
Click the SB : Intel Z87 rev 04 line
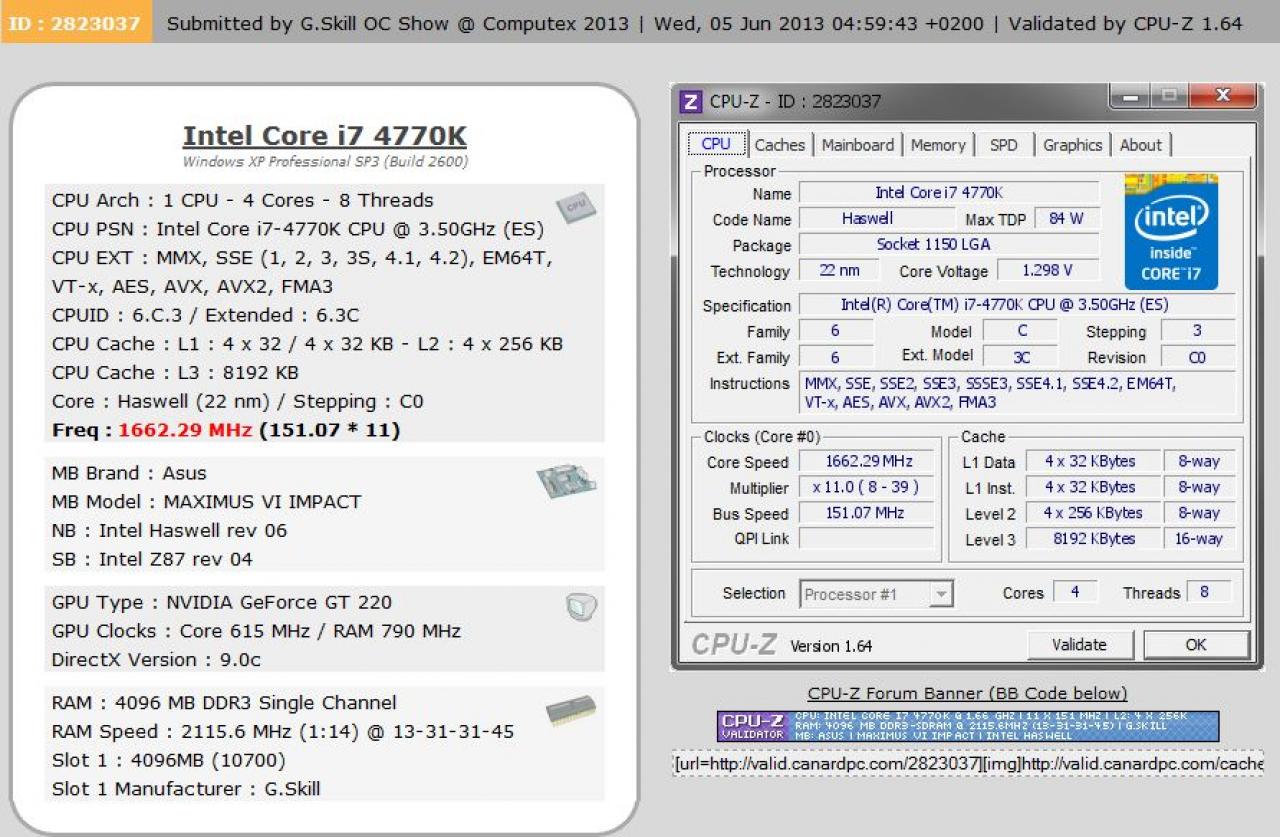coord(152,559)
